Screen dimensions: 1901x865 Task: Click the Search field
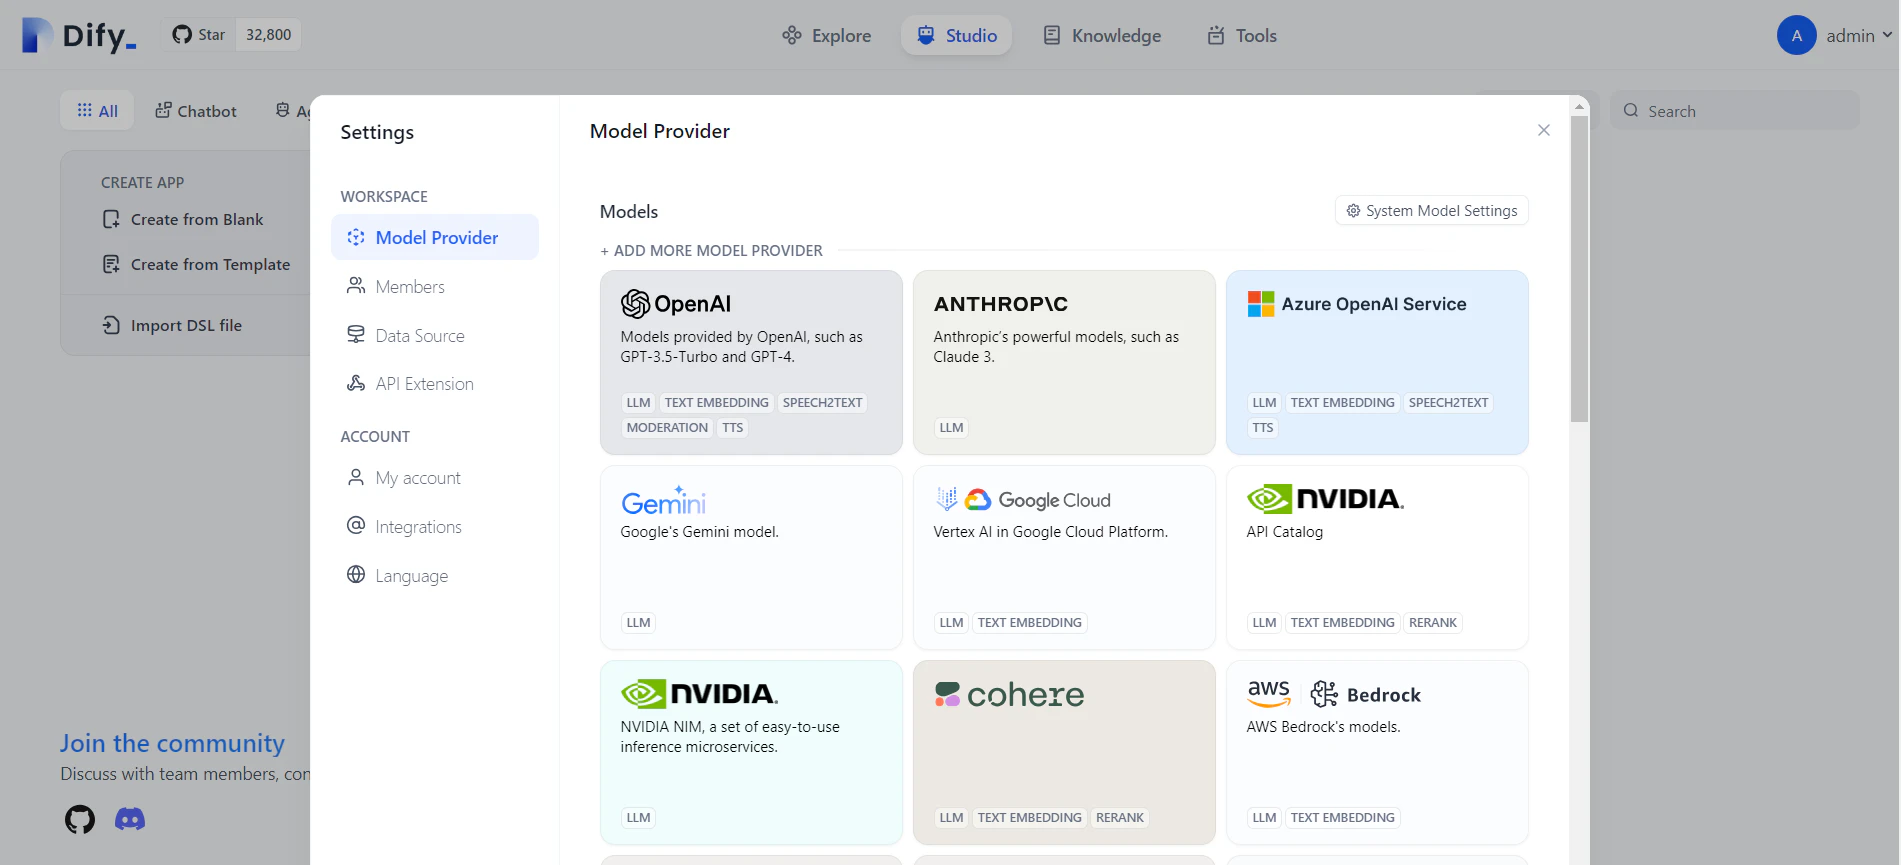point(1735,111)
